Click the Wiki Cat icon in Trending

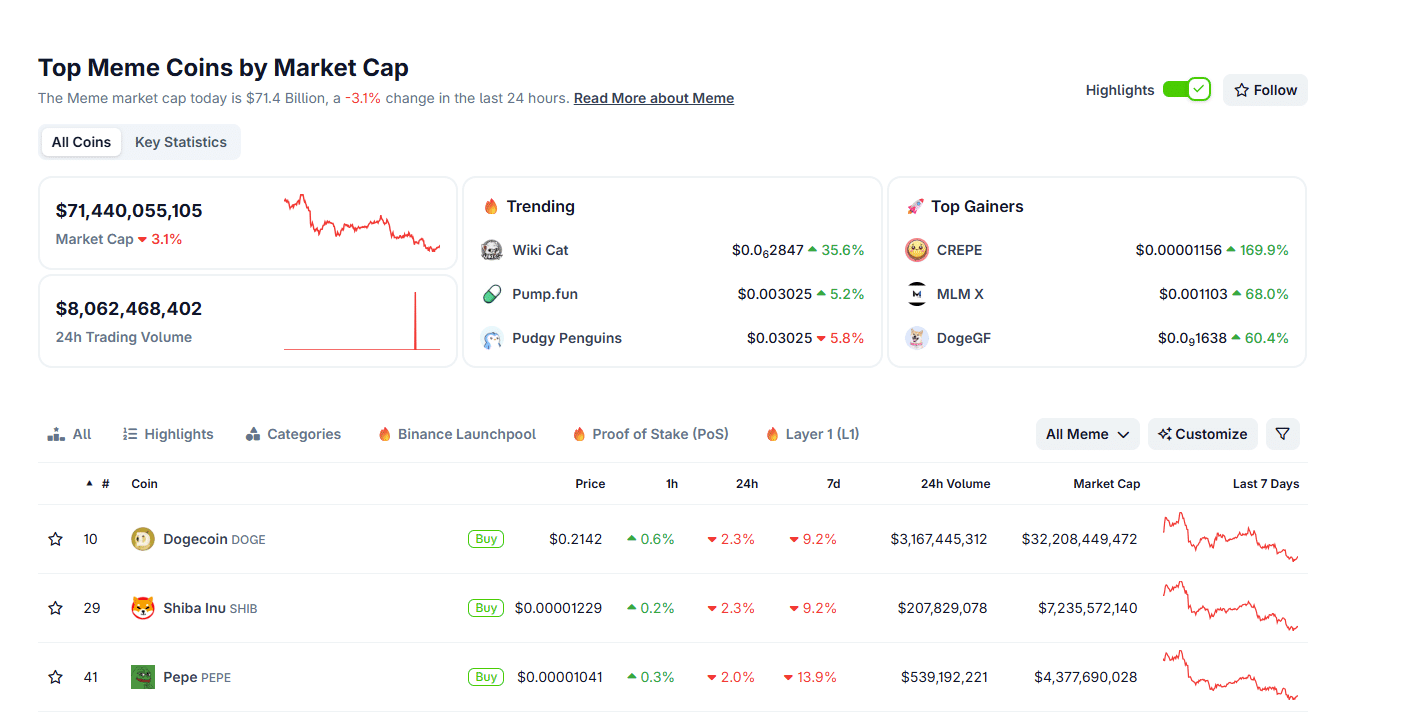coord(491,249)
